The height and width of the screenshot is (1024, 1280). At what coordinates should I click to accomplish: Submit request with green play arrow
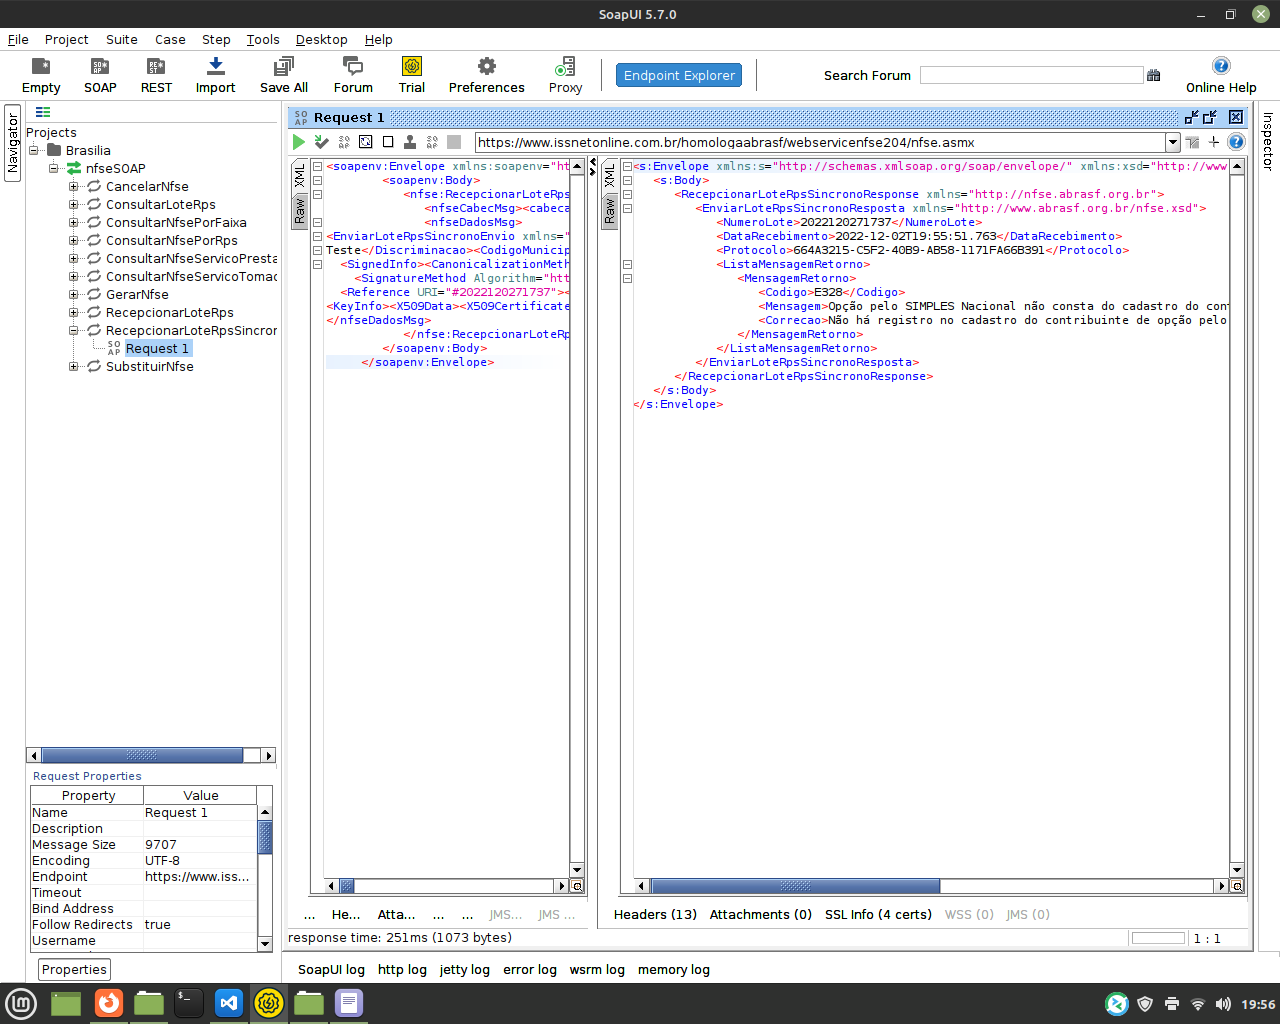point(298,142)
